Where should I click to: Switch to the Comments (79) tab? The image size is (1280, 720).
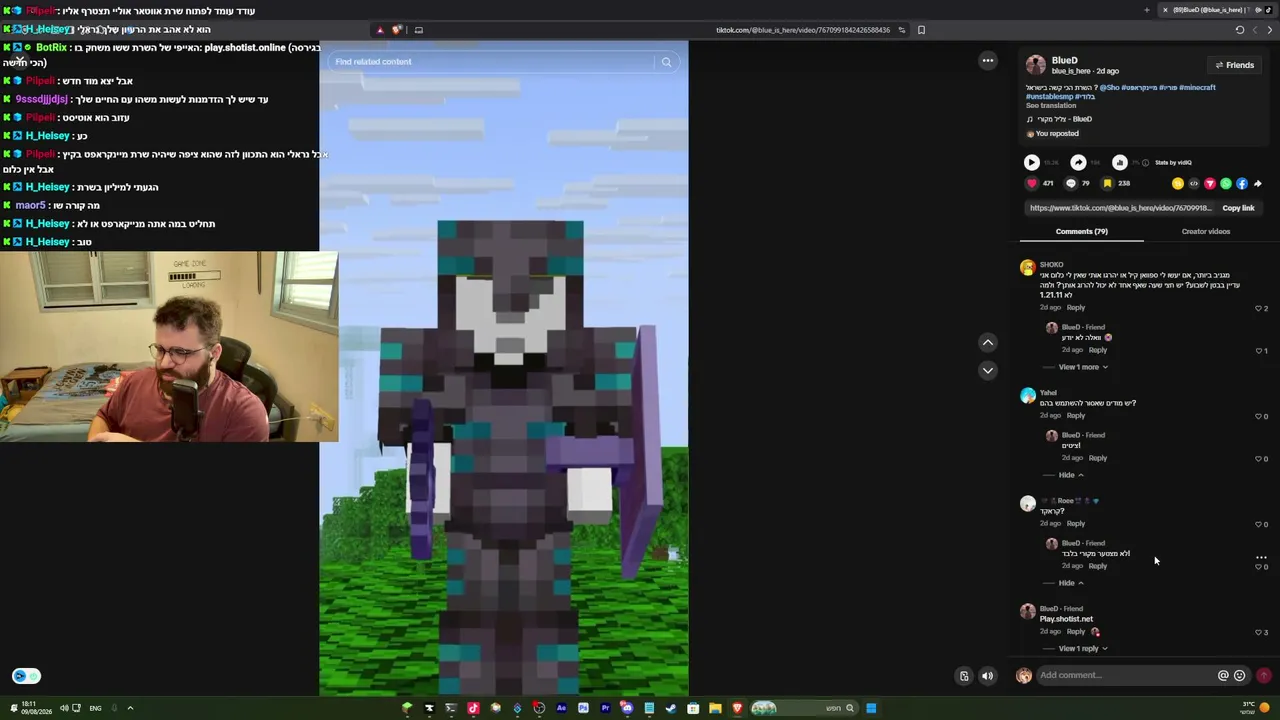coord(1081,231)
